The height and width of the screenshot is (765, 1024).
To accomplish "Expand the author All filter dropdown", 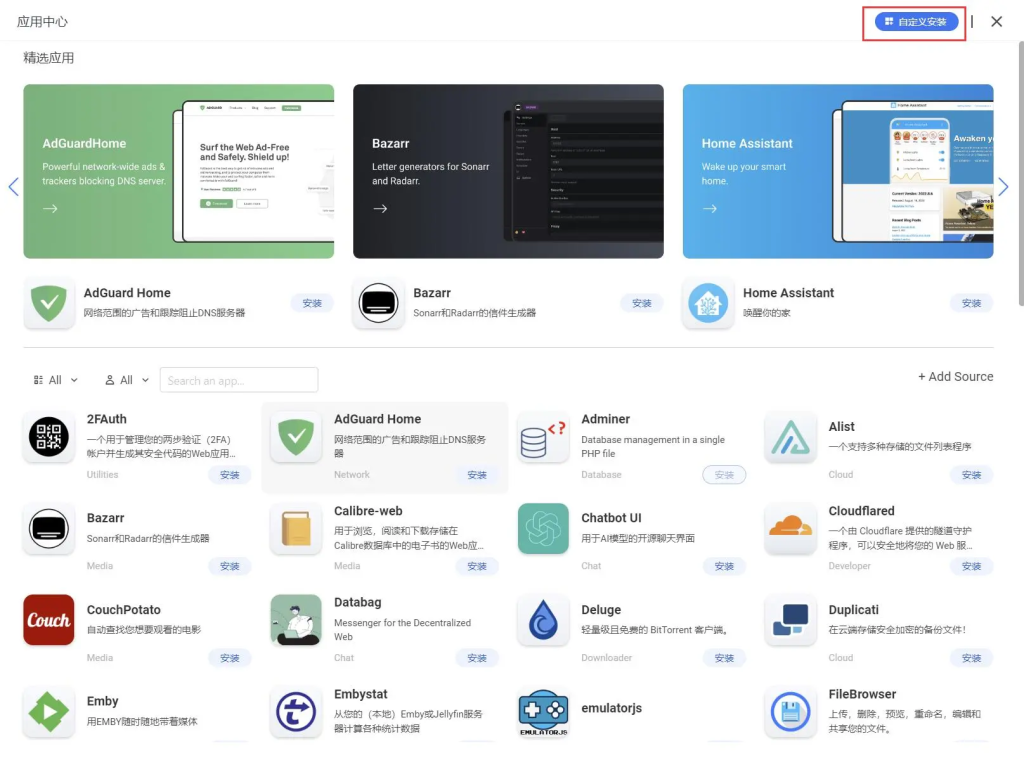I will click(127, 380).
